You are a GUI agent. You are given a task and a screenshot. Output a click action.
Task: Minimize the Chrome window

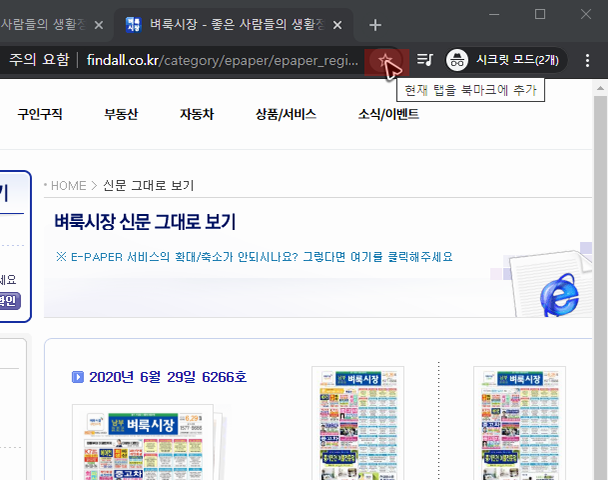pyautogui.click(x=494, y=15)
